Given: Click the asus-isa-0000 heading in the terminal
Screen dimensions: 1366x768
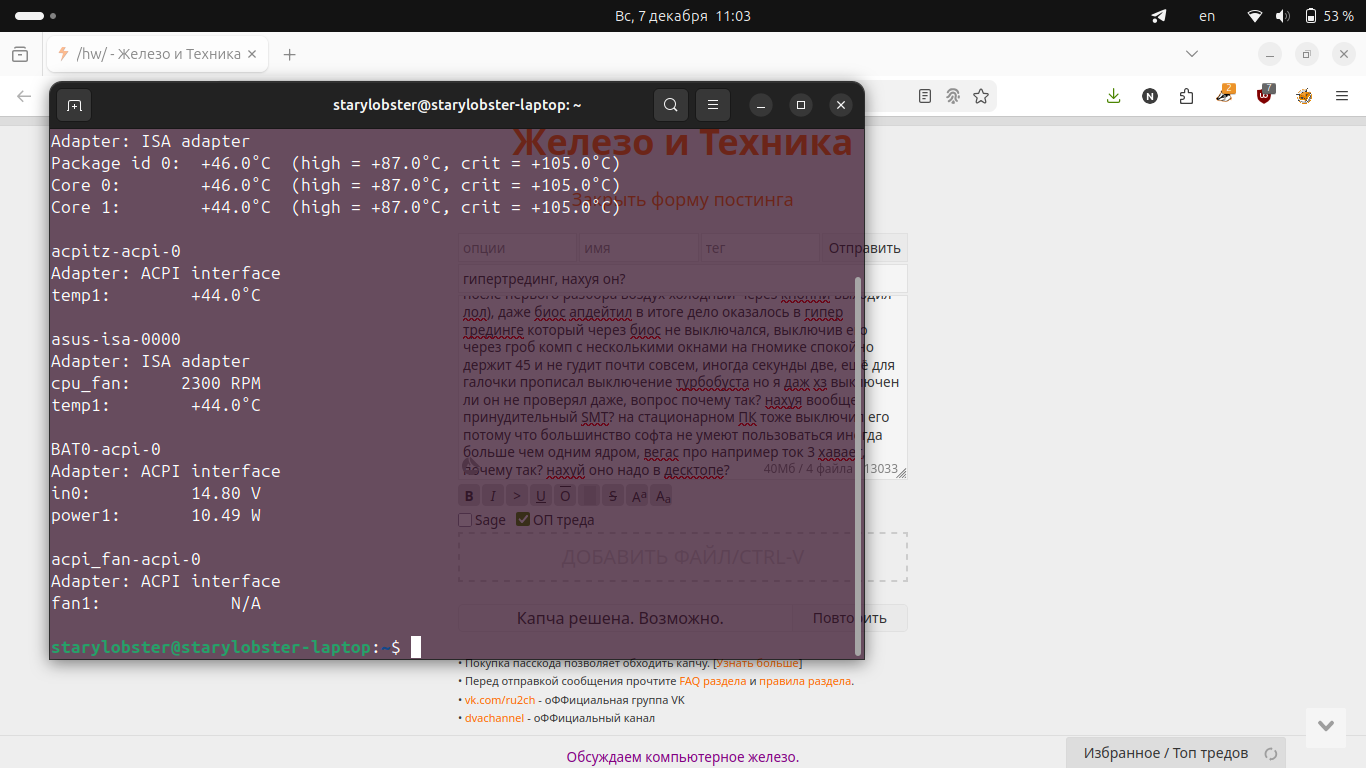Looking at the screenshot, I should coord(116,339).
